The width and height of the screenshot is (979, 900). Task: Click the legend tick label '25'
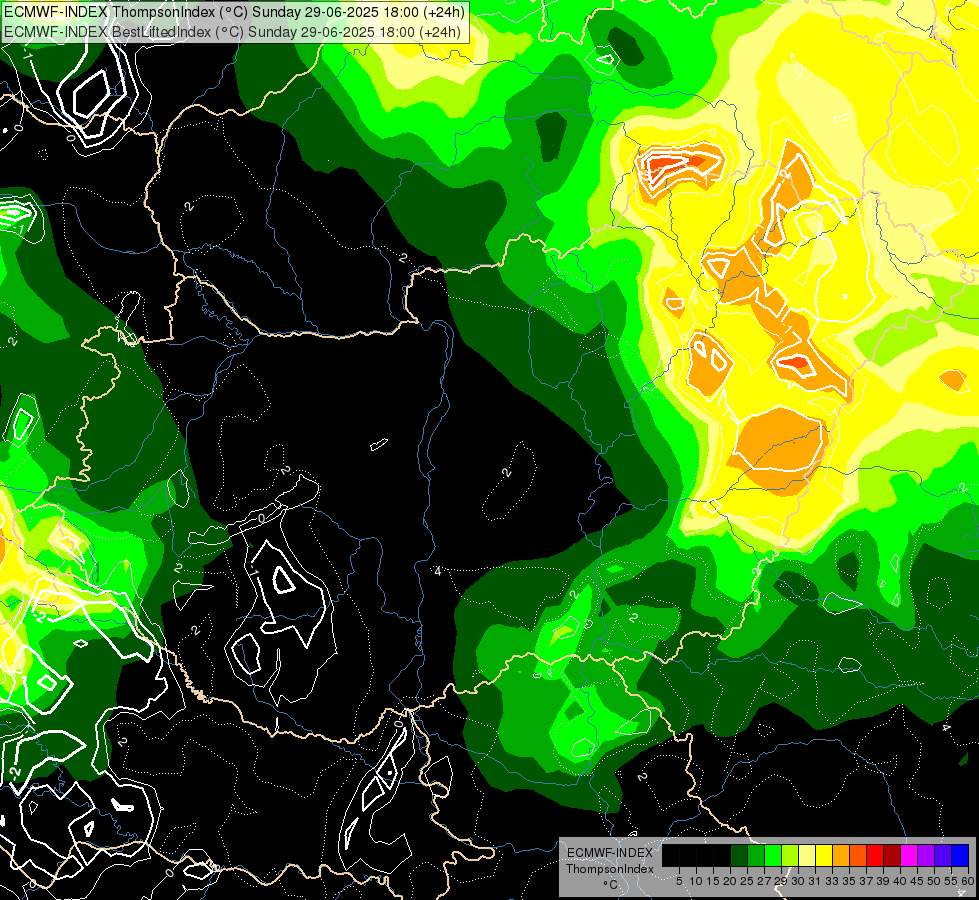coord(747,881)
